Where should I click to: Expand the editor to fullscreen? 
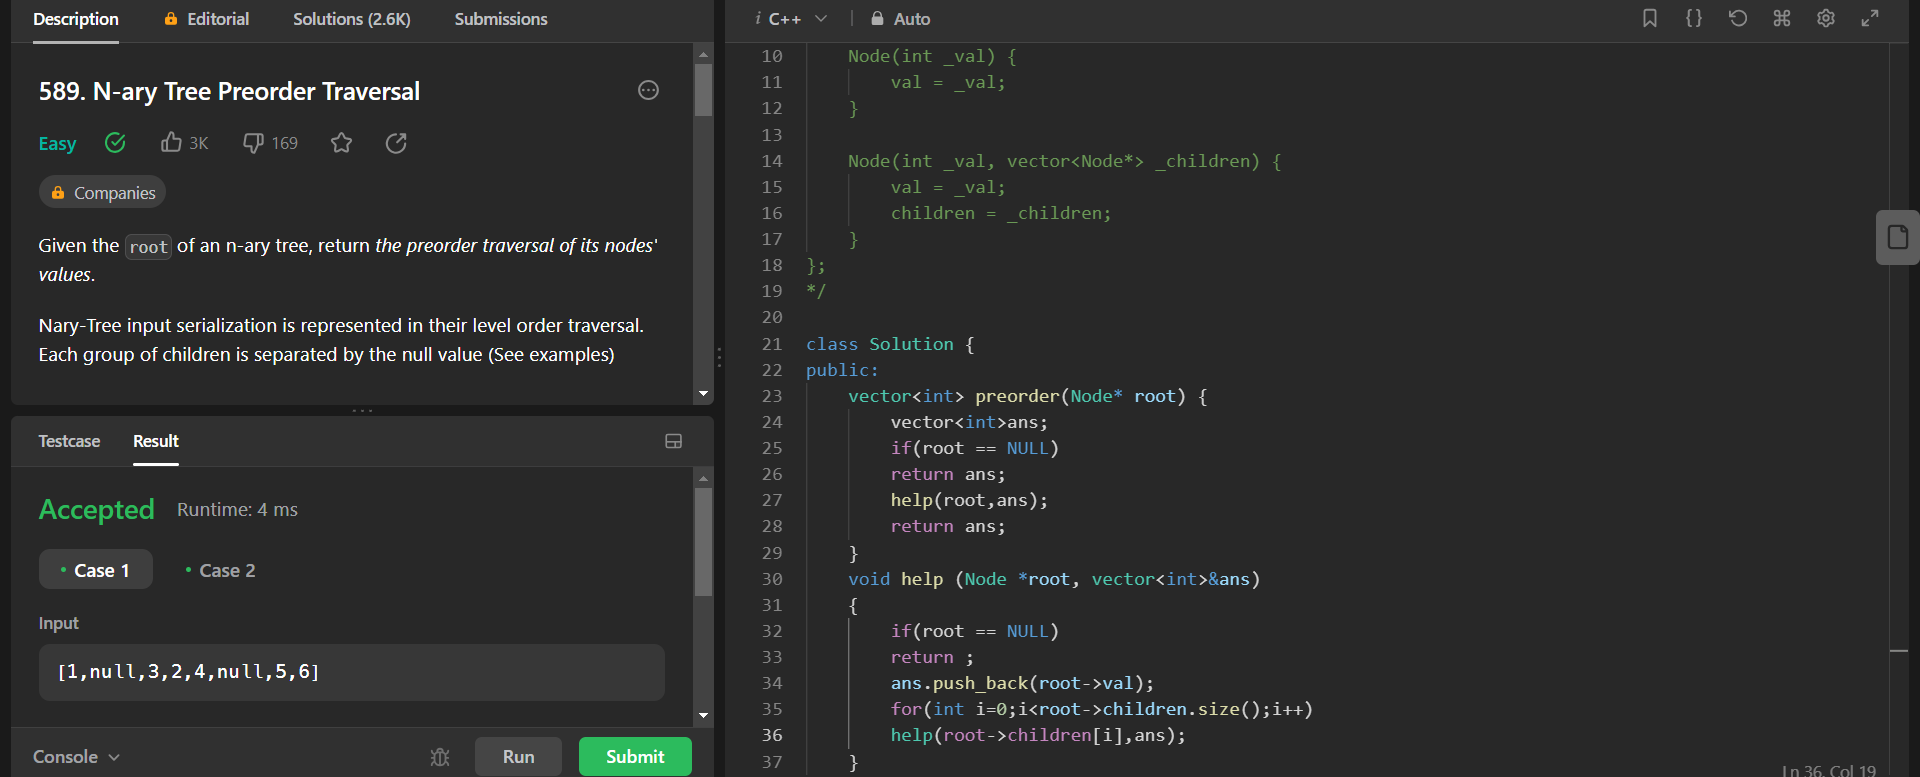pyautogui.click(x=1870, y=18)
